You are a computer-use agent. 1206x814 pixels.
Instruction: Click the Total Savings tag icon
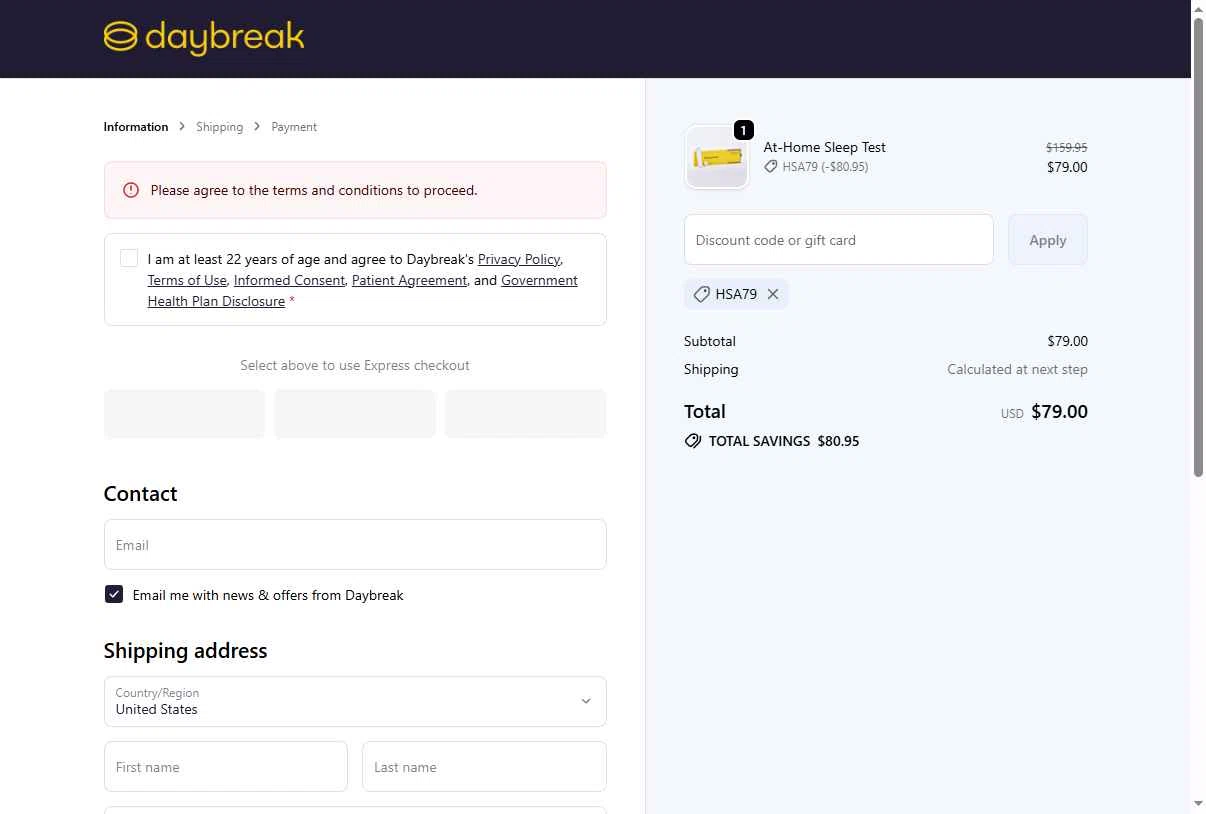click(x=693, y=441)
